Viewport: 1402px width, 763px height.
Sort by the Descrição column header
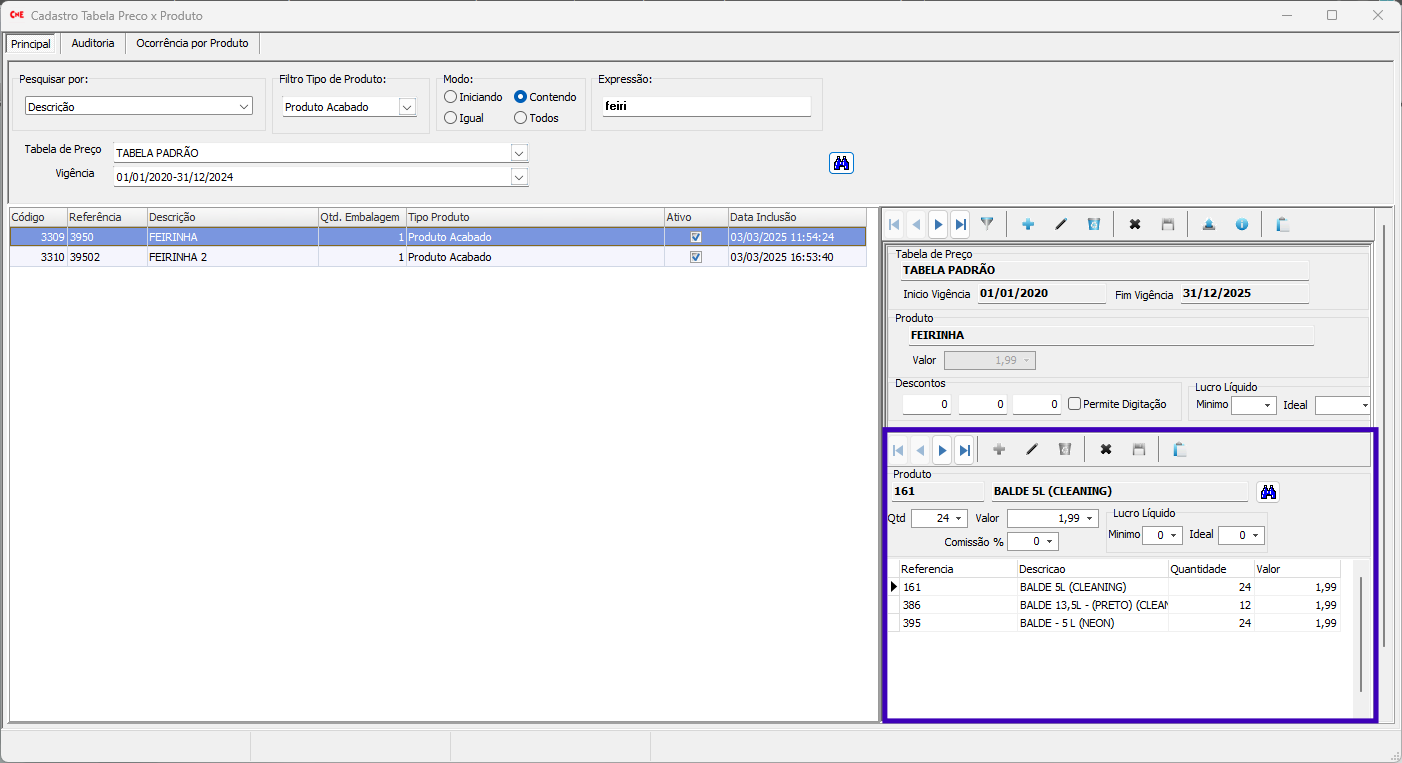pos(231,217)
